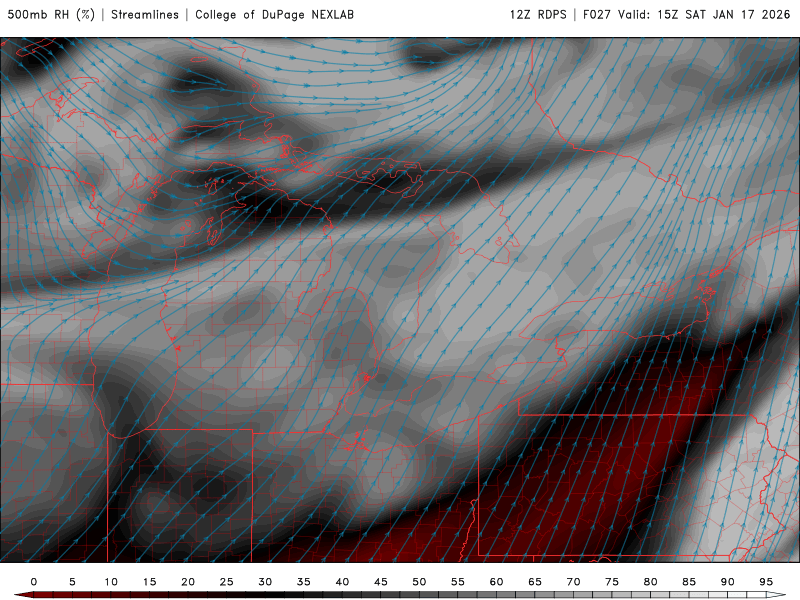The height and width of the screenshot is (600, 800).
Task: Click the "85" label on color scale
Action: (x=689, y=582)
